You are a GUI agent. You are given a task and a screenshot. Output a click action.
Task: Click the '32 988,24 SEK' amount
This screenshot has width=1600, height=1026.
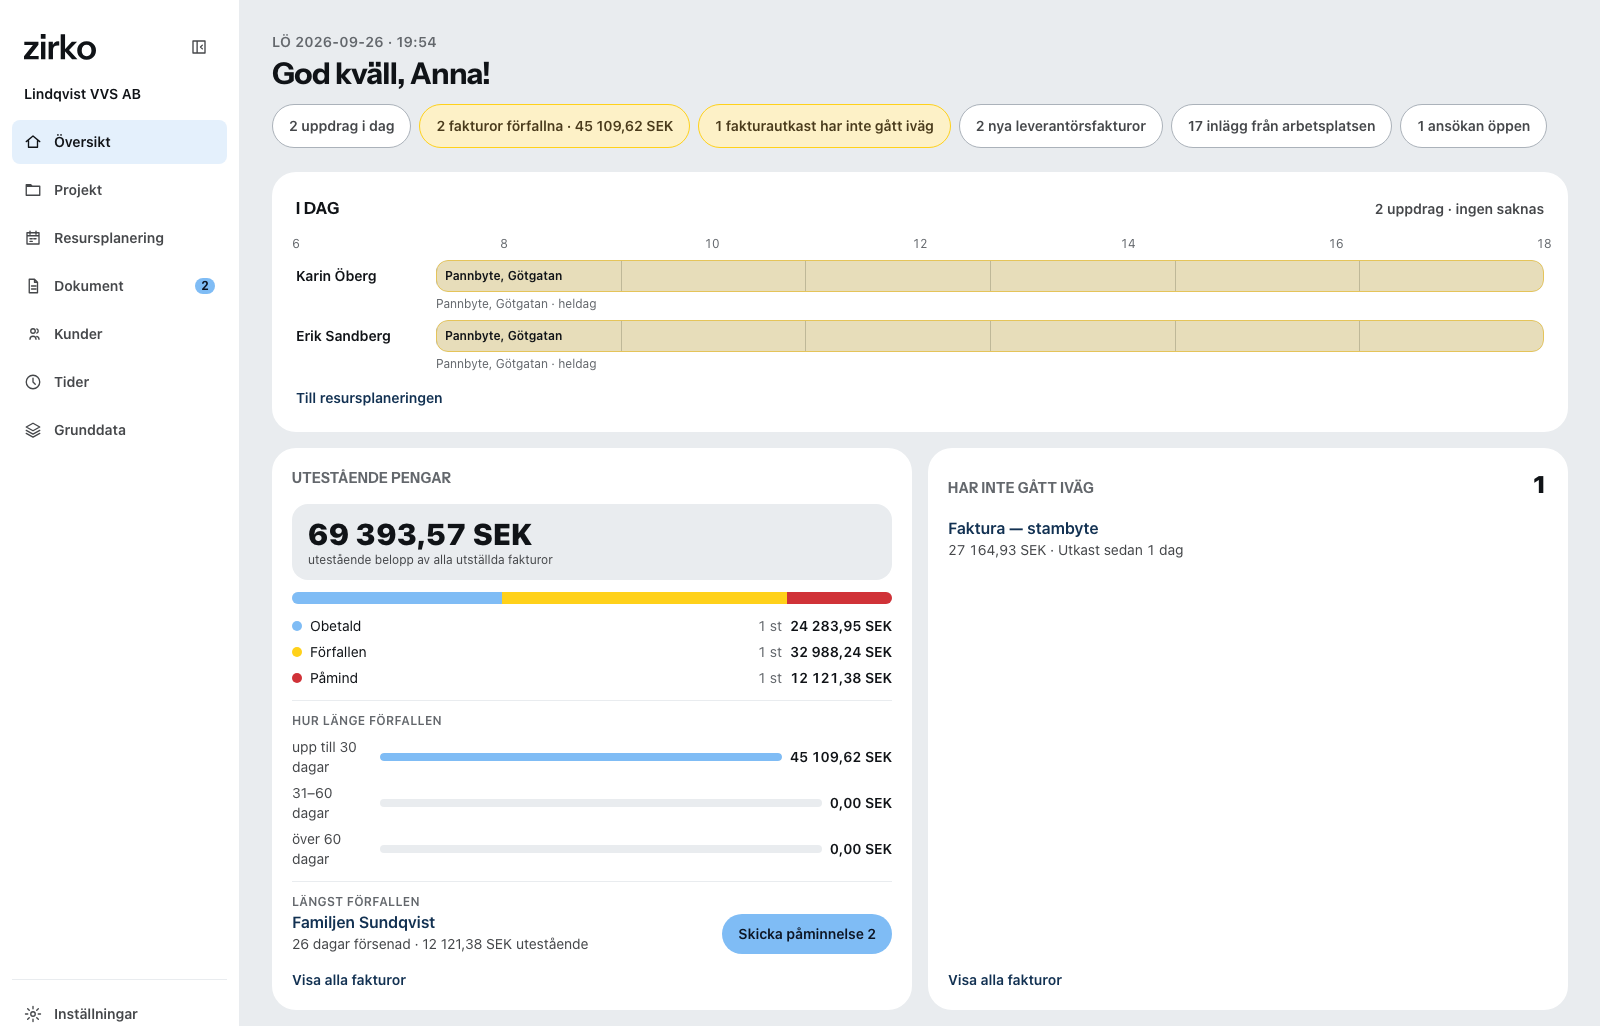pyautogui.click(x=841, y=652)
